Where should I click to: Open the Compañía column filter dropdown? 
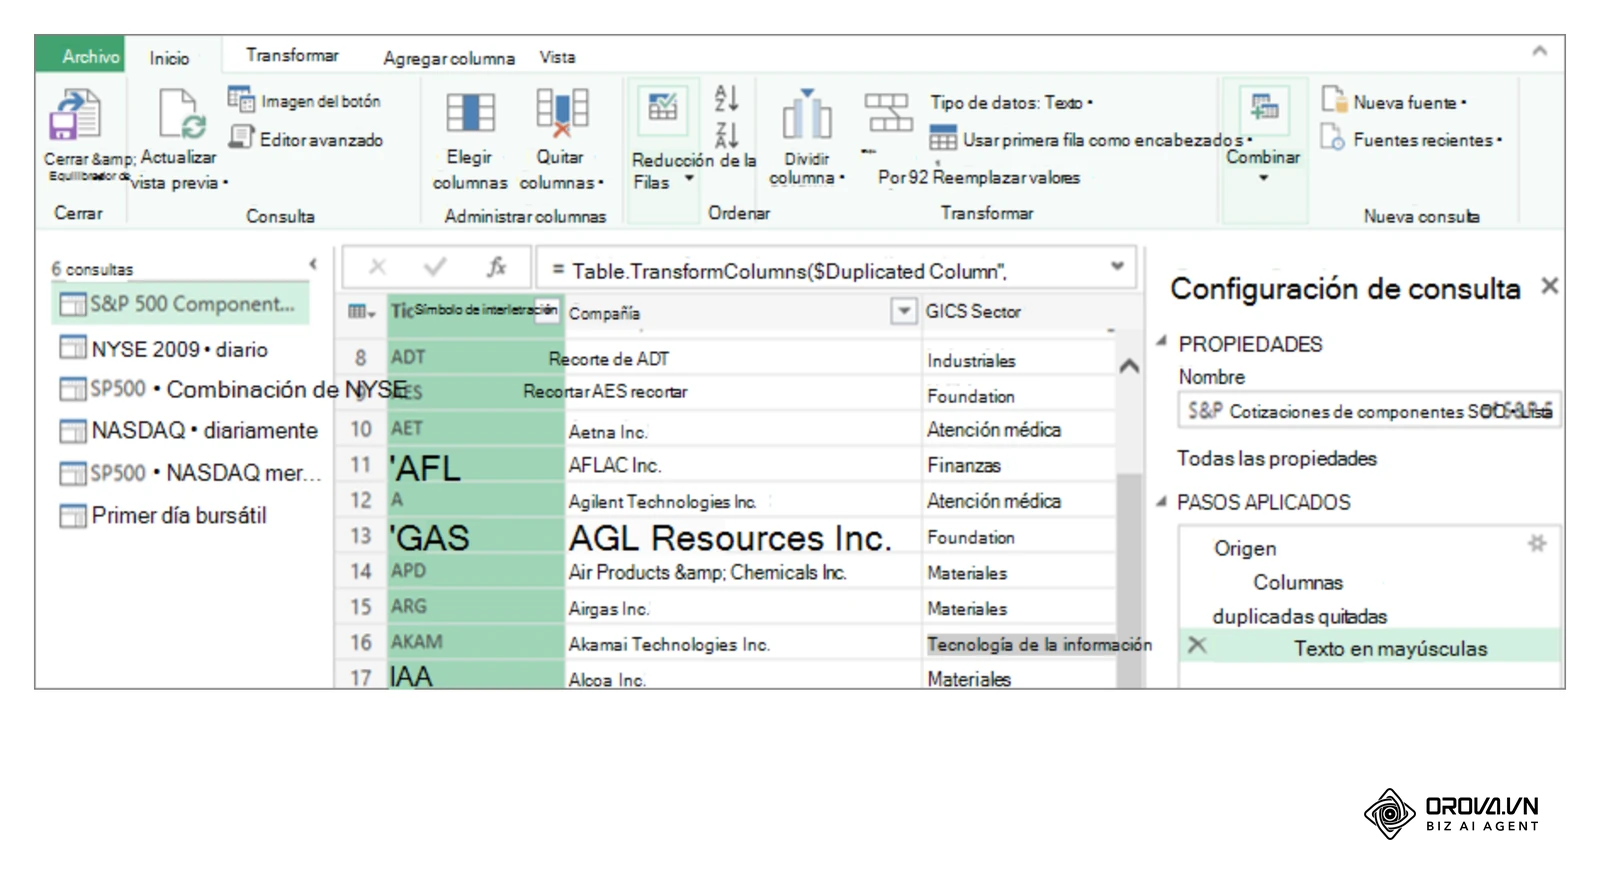(x=903, y=312)
